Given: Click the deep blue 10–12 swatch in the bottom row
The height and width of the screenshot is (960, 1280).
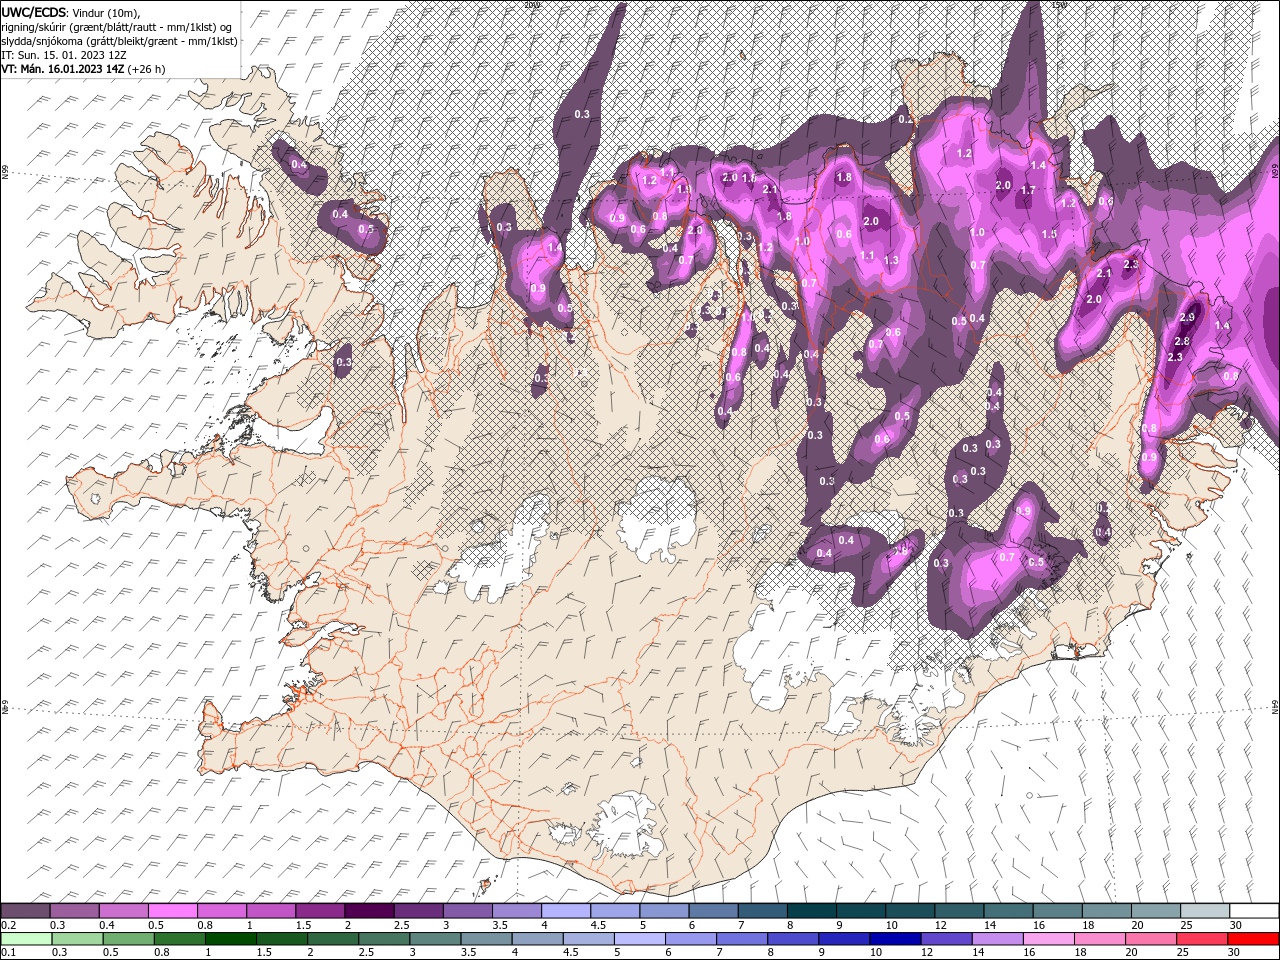Looking at the screenshot, I should click(x=893, y=939).
